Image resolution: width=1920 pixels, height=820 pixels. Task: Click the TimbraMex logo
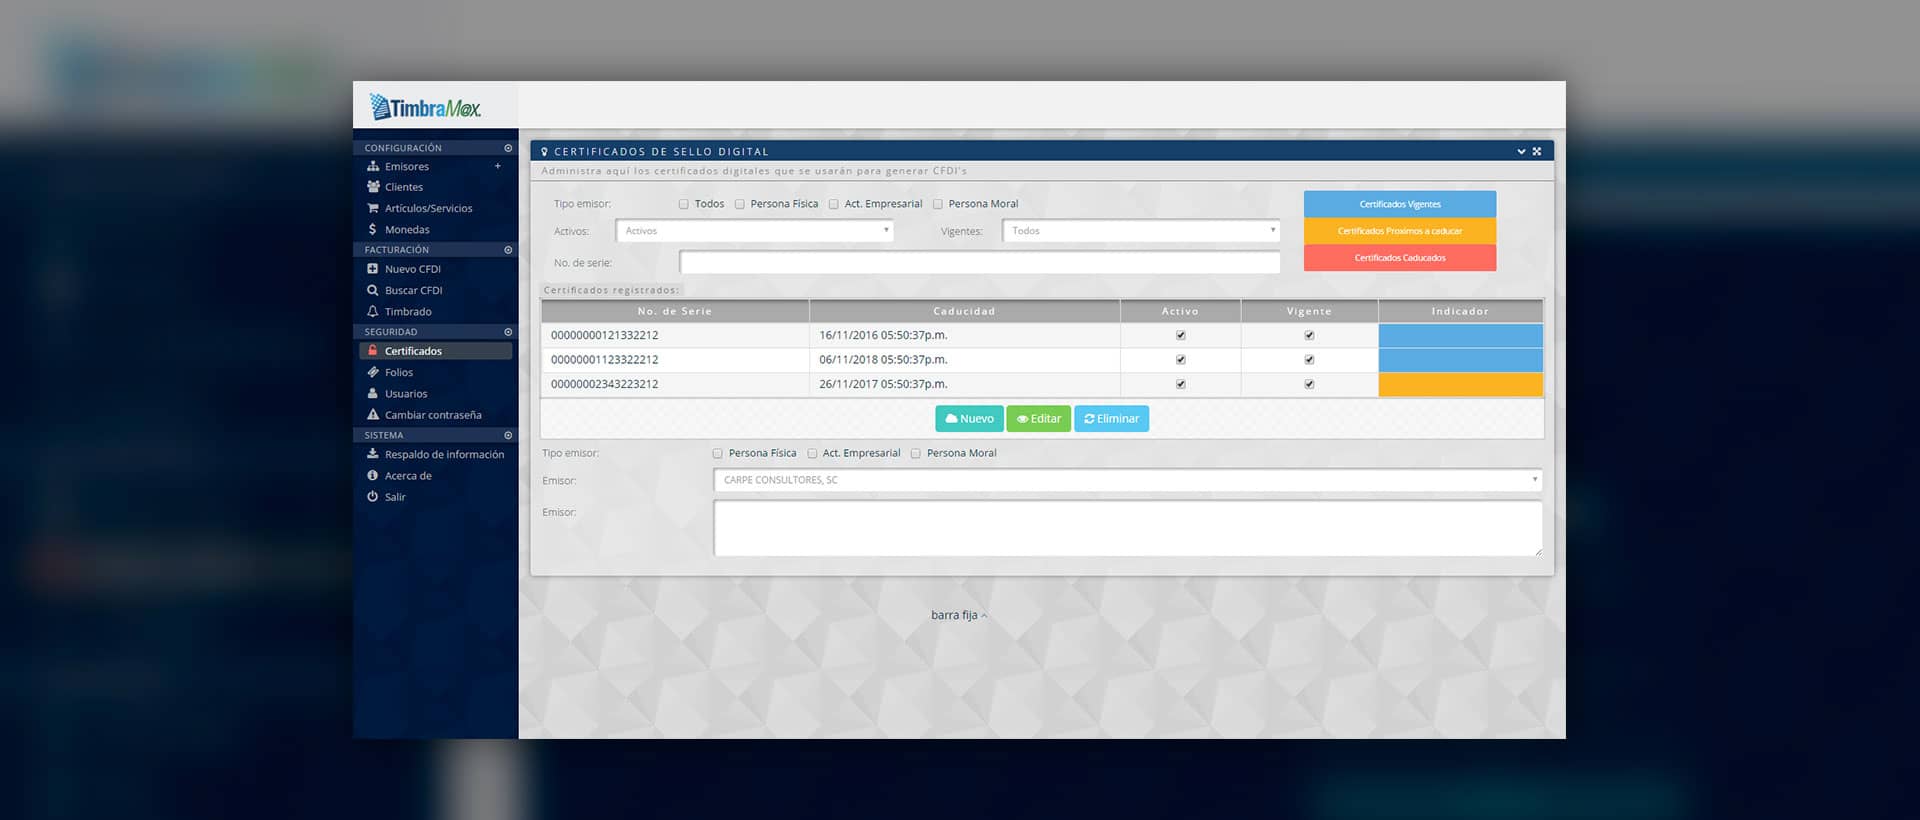425,107
